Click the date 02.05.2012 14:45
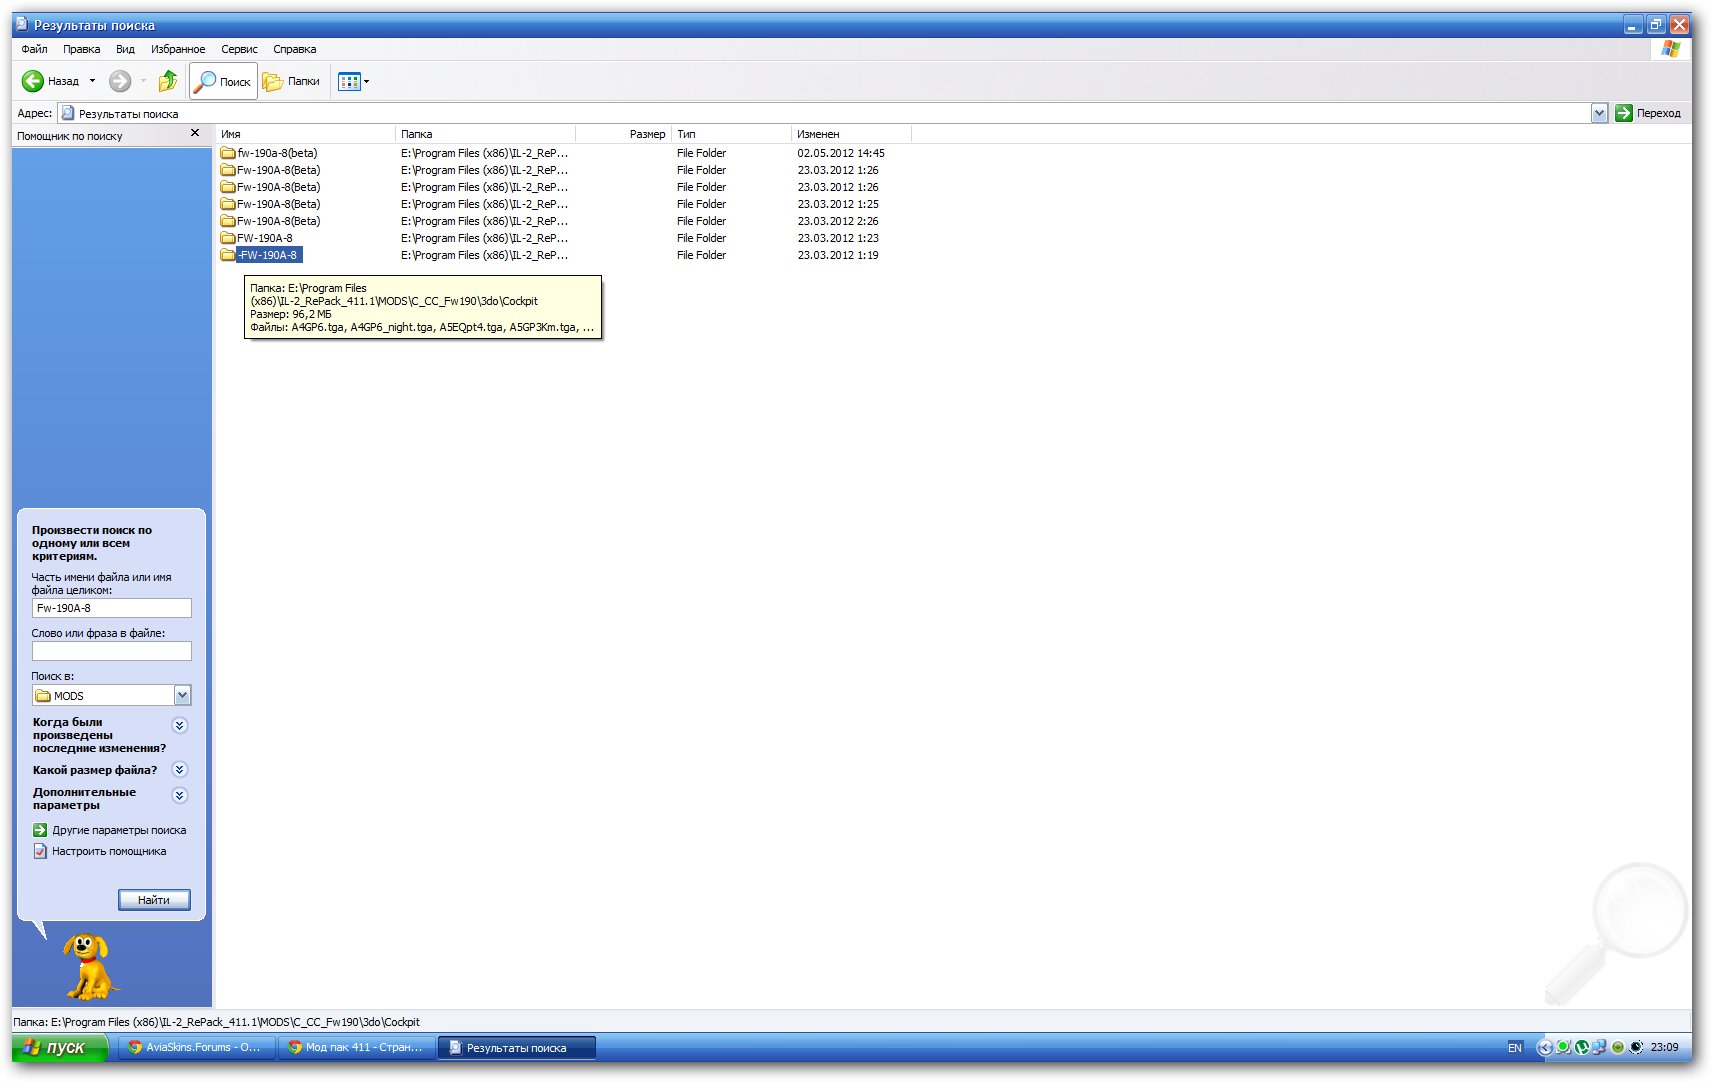Screen dimensions: 1712x1082 [841, 153]
